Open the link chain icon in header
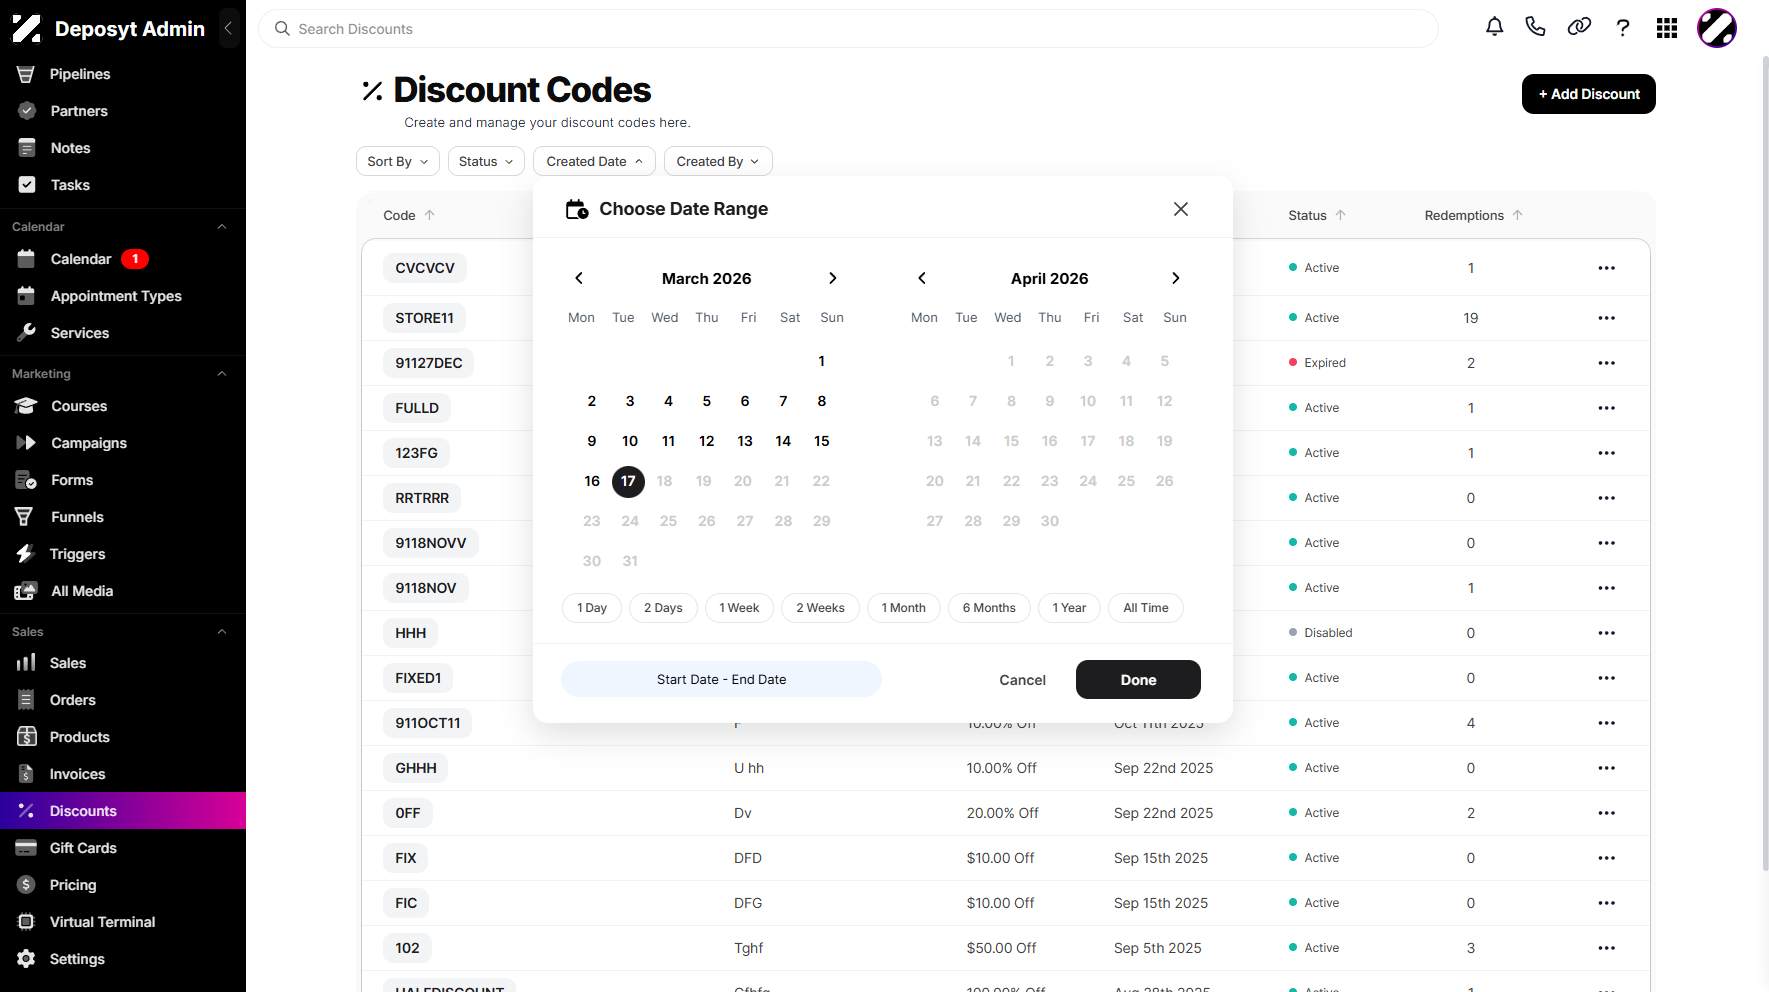Screen dimensions: 1769x992 click(1579, 28)
